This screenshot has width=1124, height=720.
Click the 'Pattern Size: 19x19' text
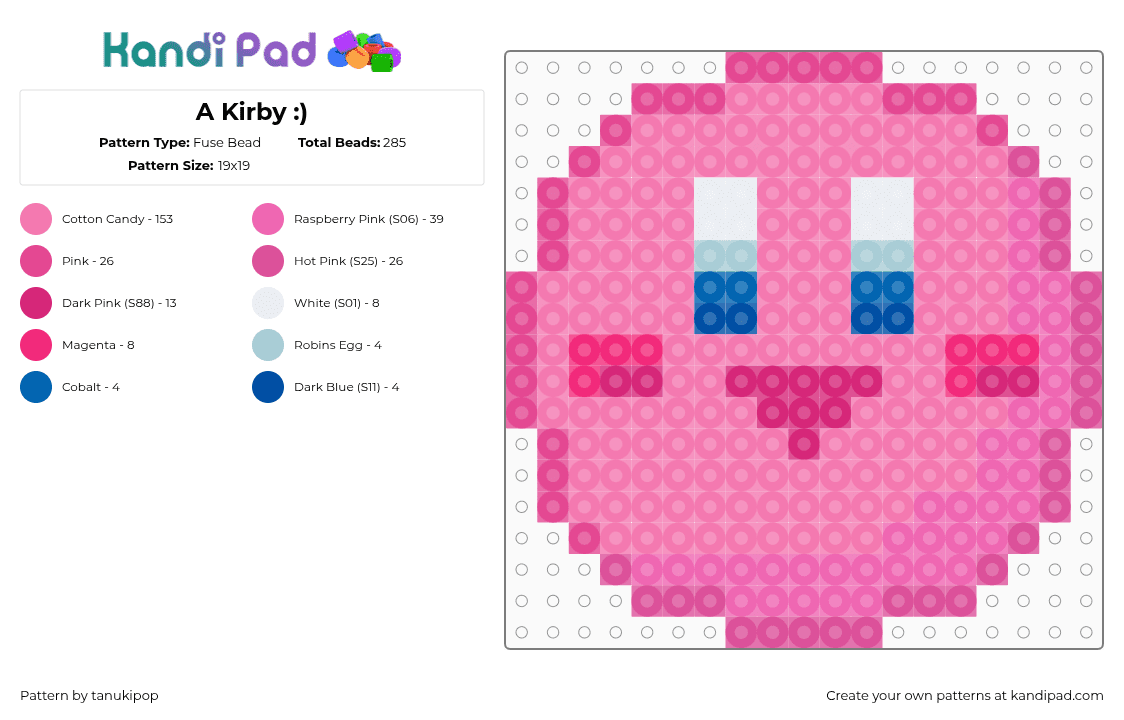click(189, 166)
